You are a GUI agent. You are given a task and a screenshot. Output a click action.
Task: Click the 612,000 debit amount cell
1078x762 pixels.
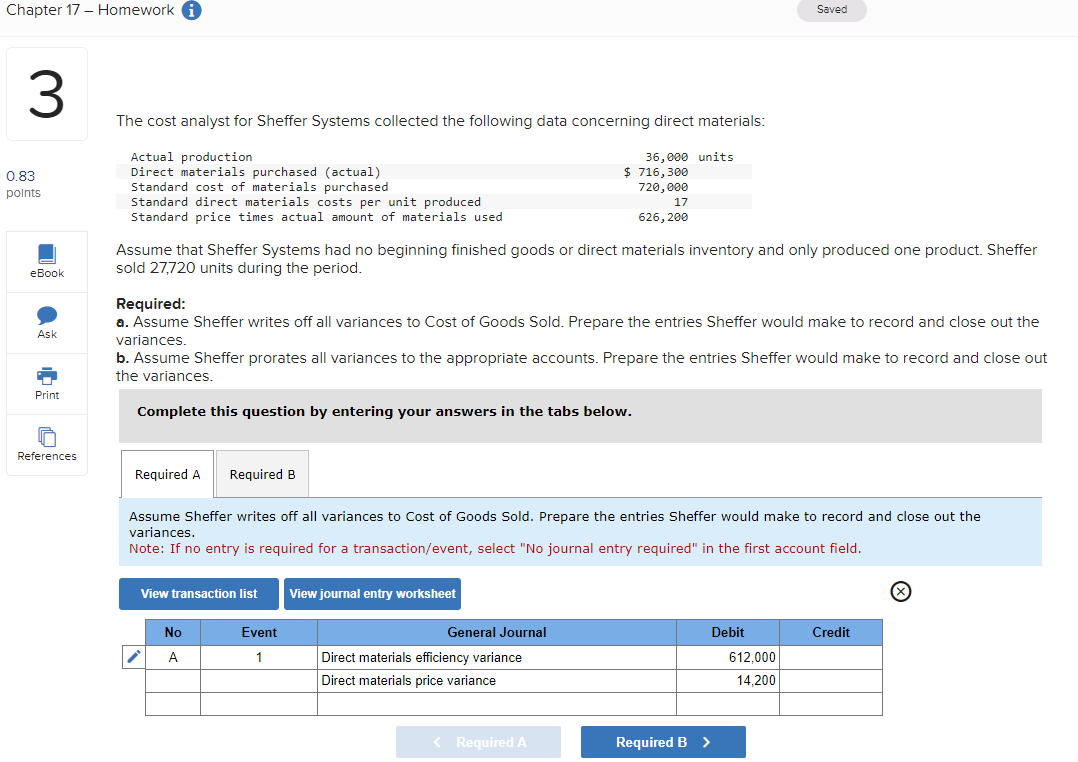728,657
